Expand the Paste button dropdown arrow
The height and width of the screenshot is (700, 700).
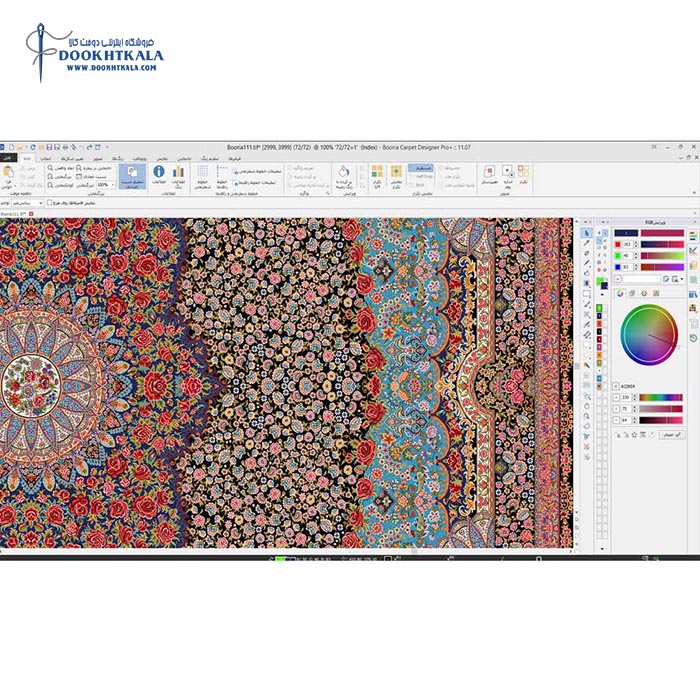pos(15,186)
